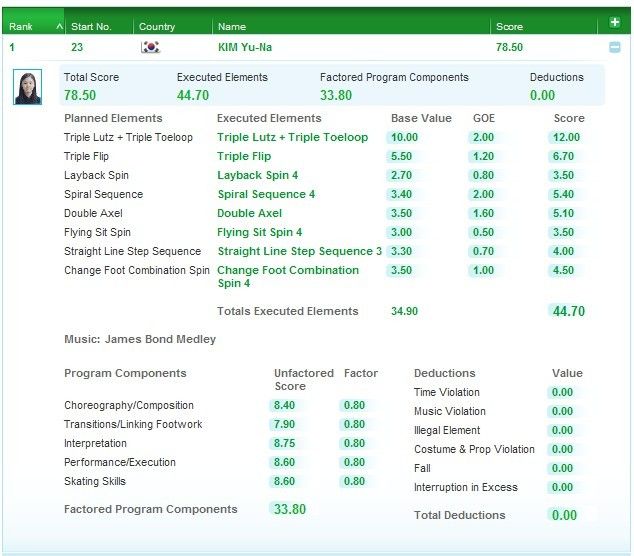Click the 3.00 base value for Flying Sit Spin
634x556 pixels.
pyautogui.click(x=401, y=233)
